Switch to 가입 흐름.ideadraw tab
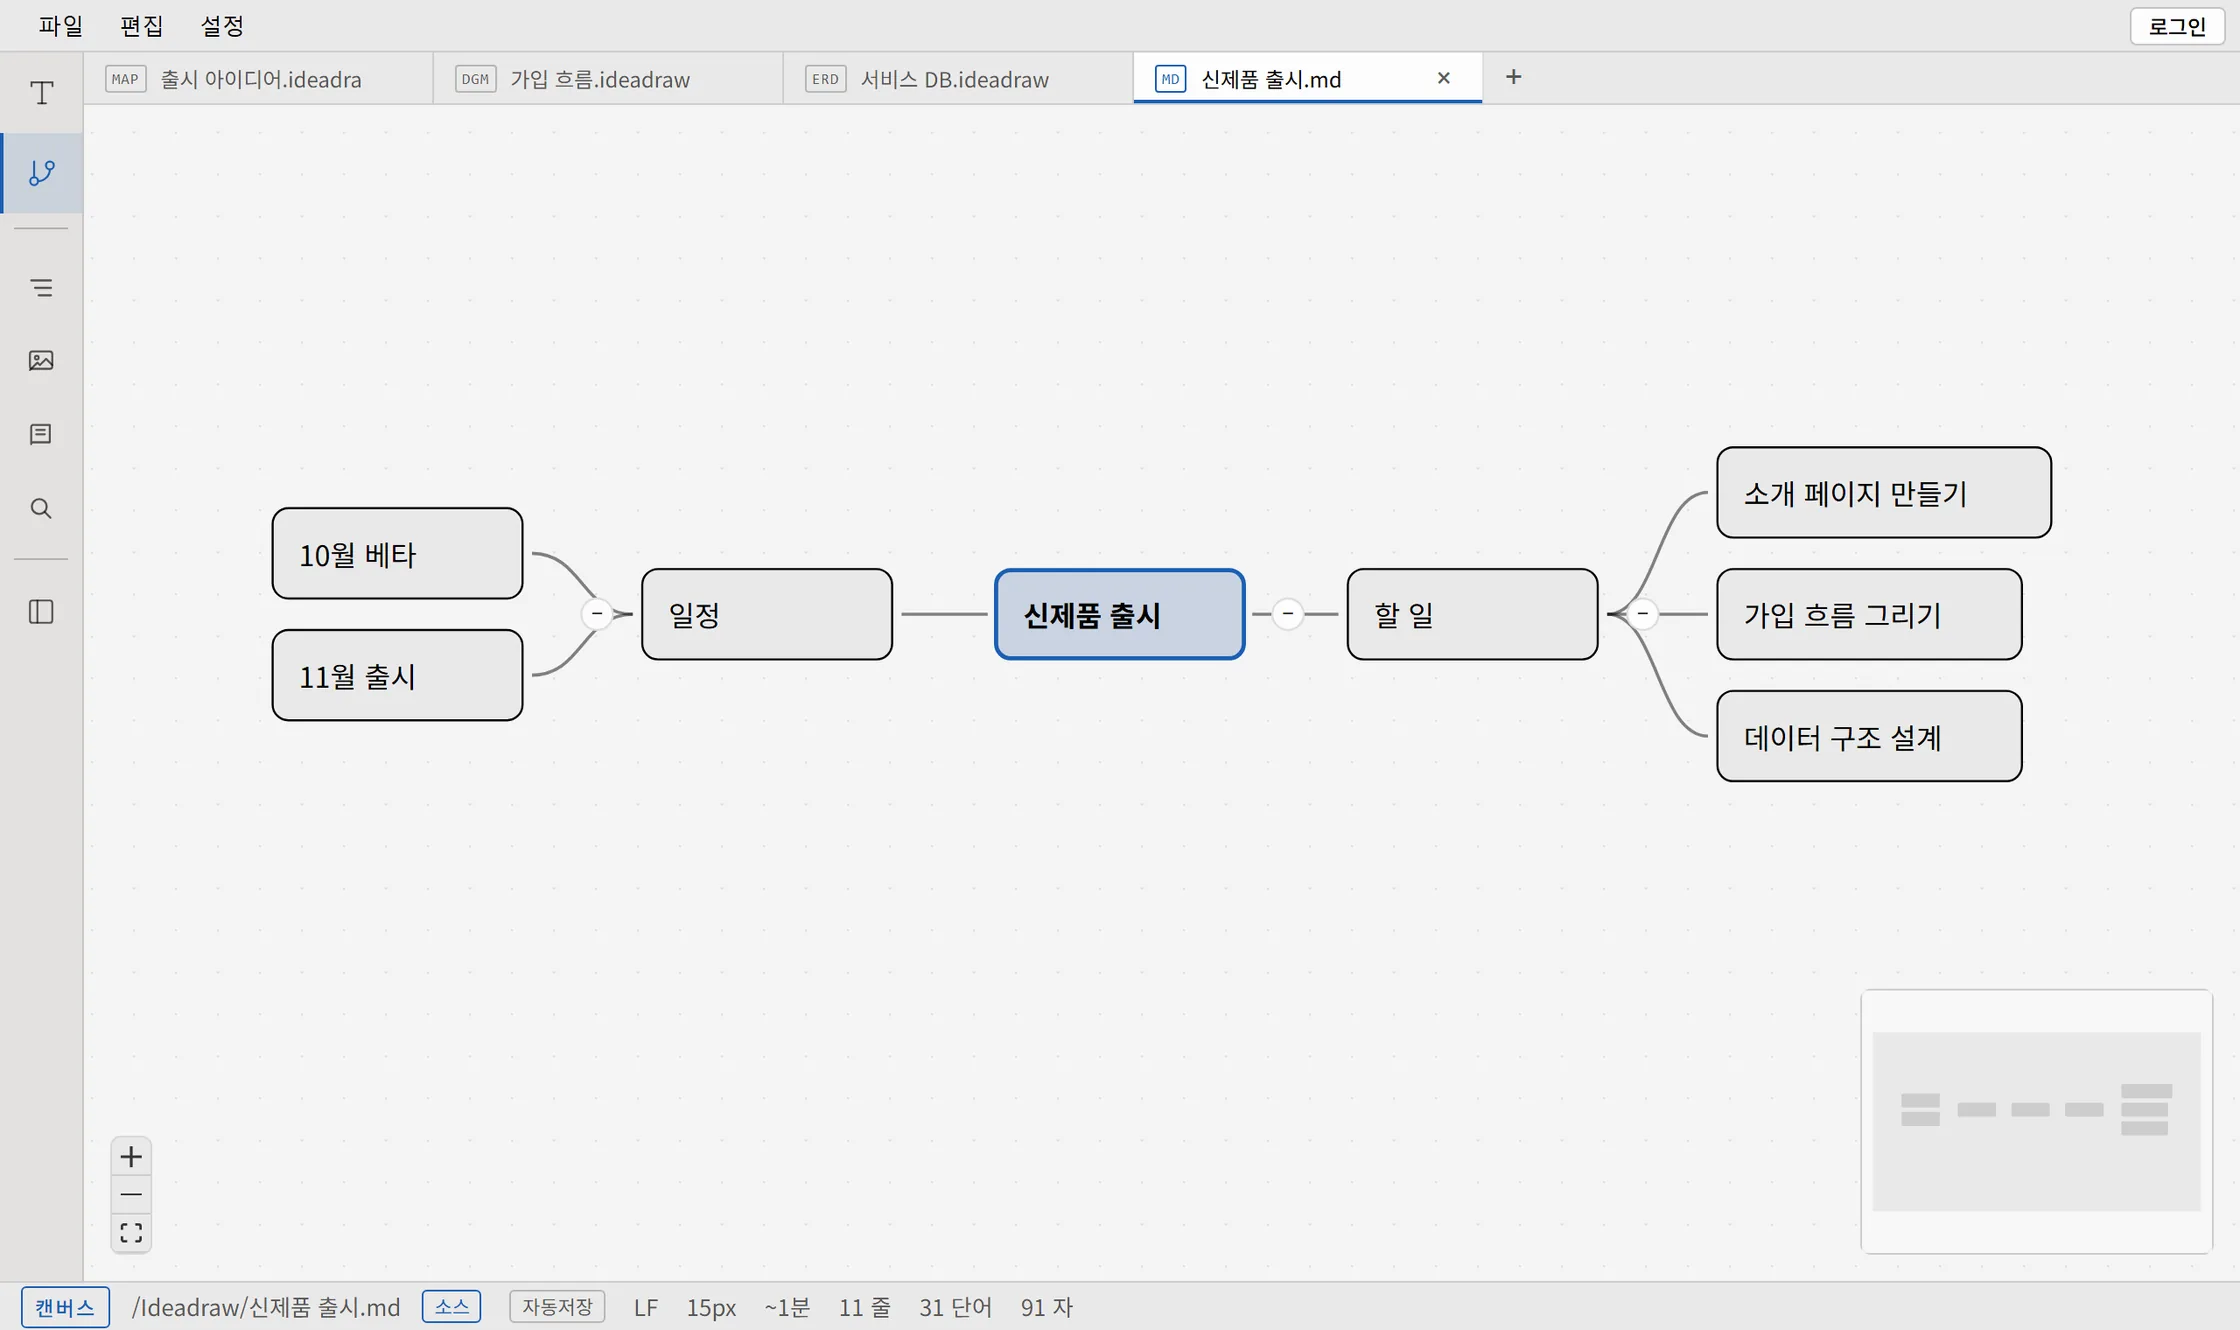The width and height of the screenshot is (2240, 1330). 608,79
